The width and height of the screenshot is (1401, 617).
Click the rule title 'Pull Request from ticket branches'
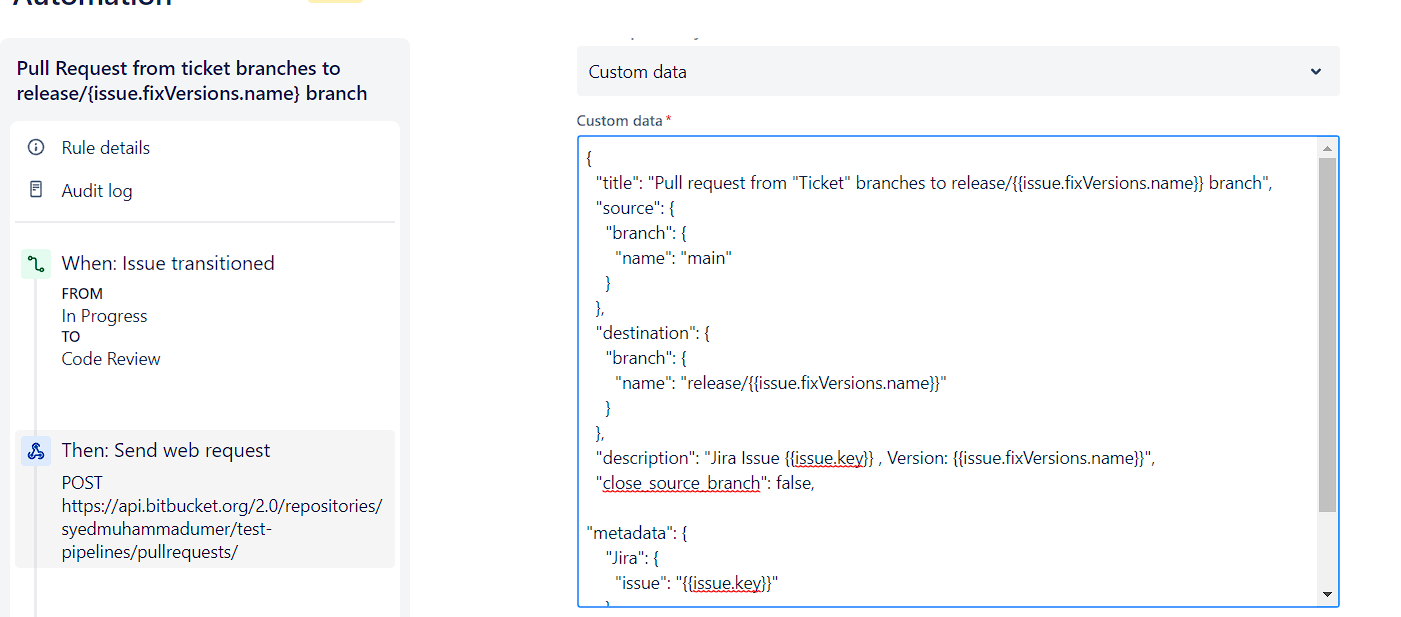click(192, 81)
